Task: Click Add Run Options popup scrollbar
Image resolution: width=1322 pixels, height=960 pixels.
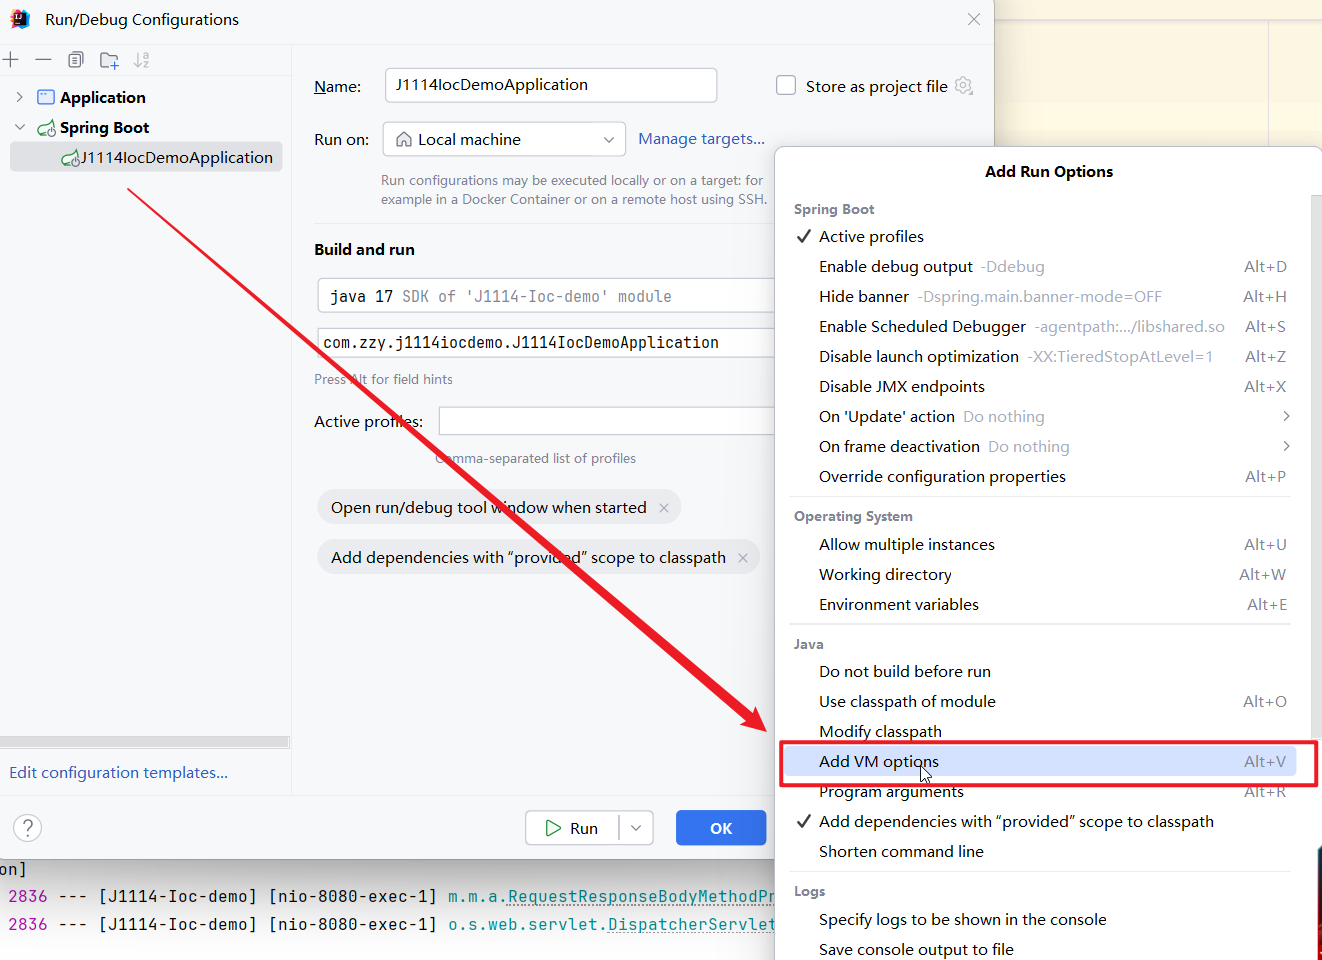Action: coord(1315,465)
